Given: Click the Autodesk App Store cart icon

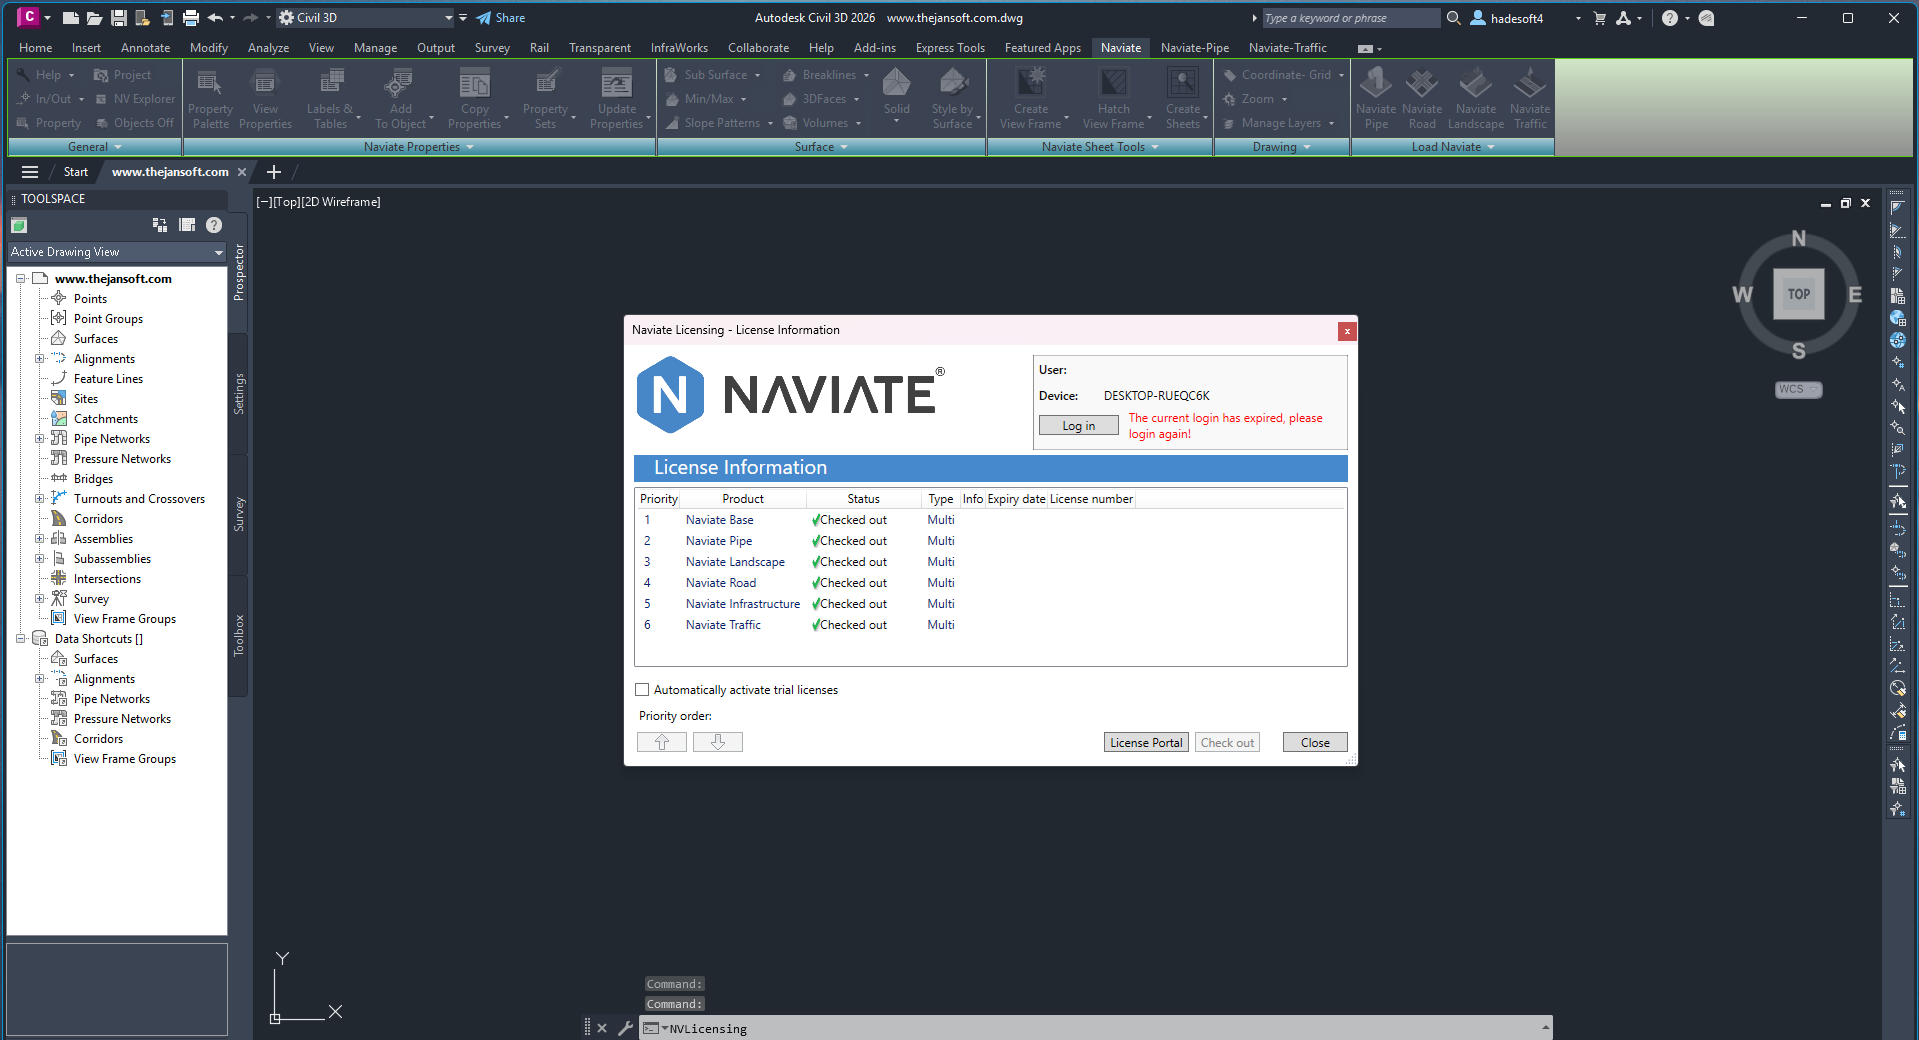Looking at the screenshot, I should coord(1599,18).
